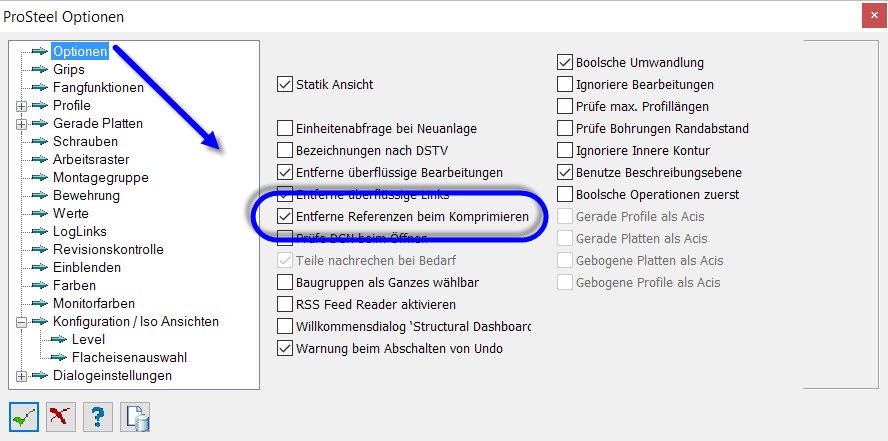Click the arrow icon beside Level

58,339
